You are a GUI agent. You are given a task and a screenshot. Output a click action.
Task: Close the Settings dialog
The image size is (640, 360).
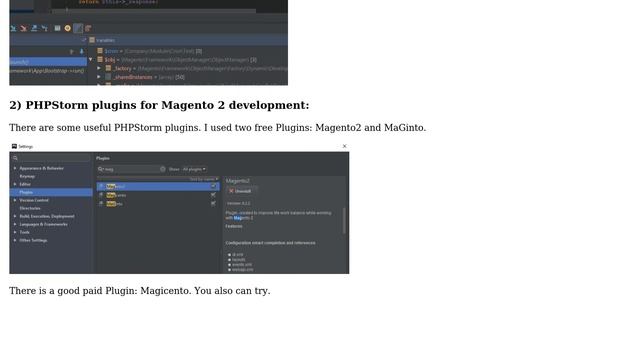coord(344,146)
